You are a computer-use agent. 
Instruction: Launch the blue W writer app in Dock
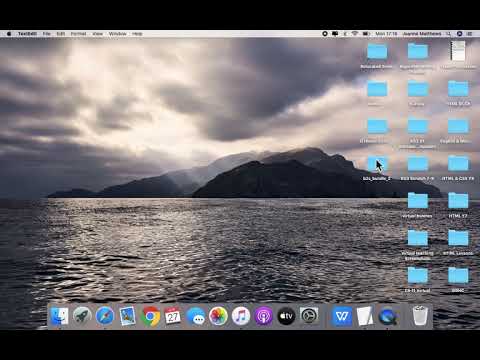coord(342,316)
